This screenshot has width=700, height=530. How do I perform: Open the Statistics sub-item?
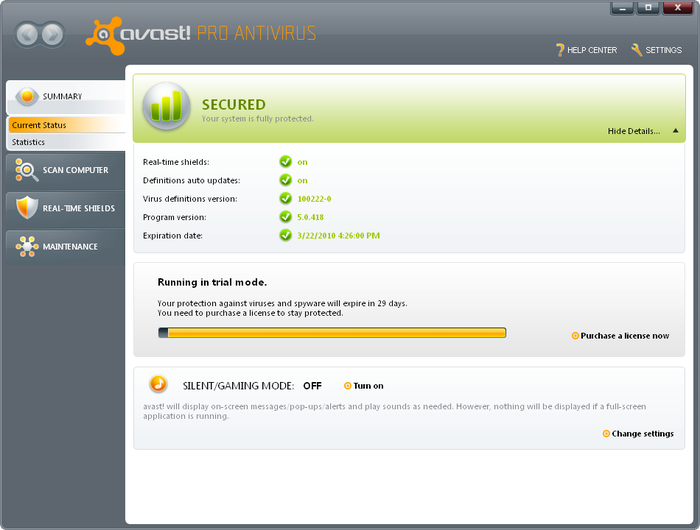tap(67, 142)
